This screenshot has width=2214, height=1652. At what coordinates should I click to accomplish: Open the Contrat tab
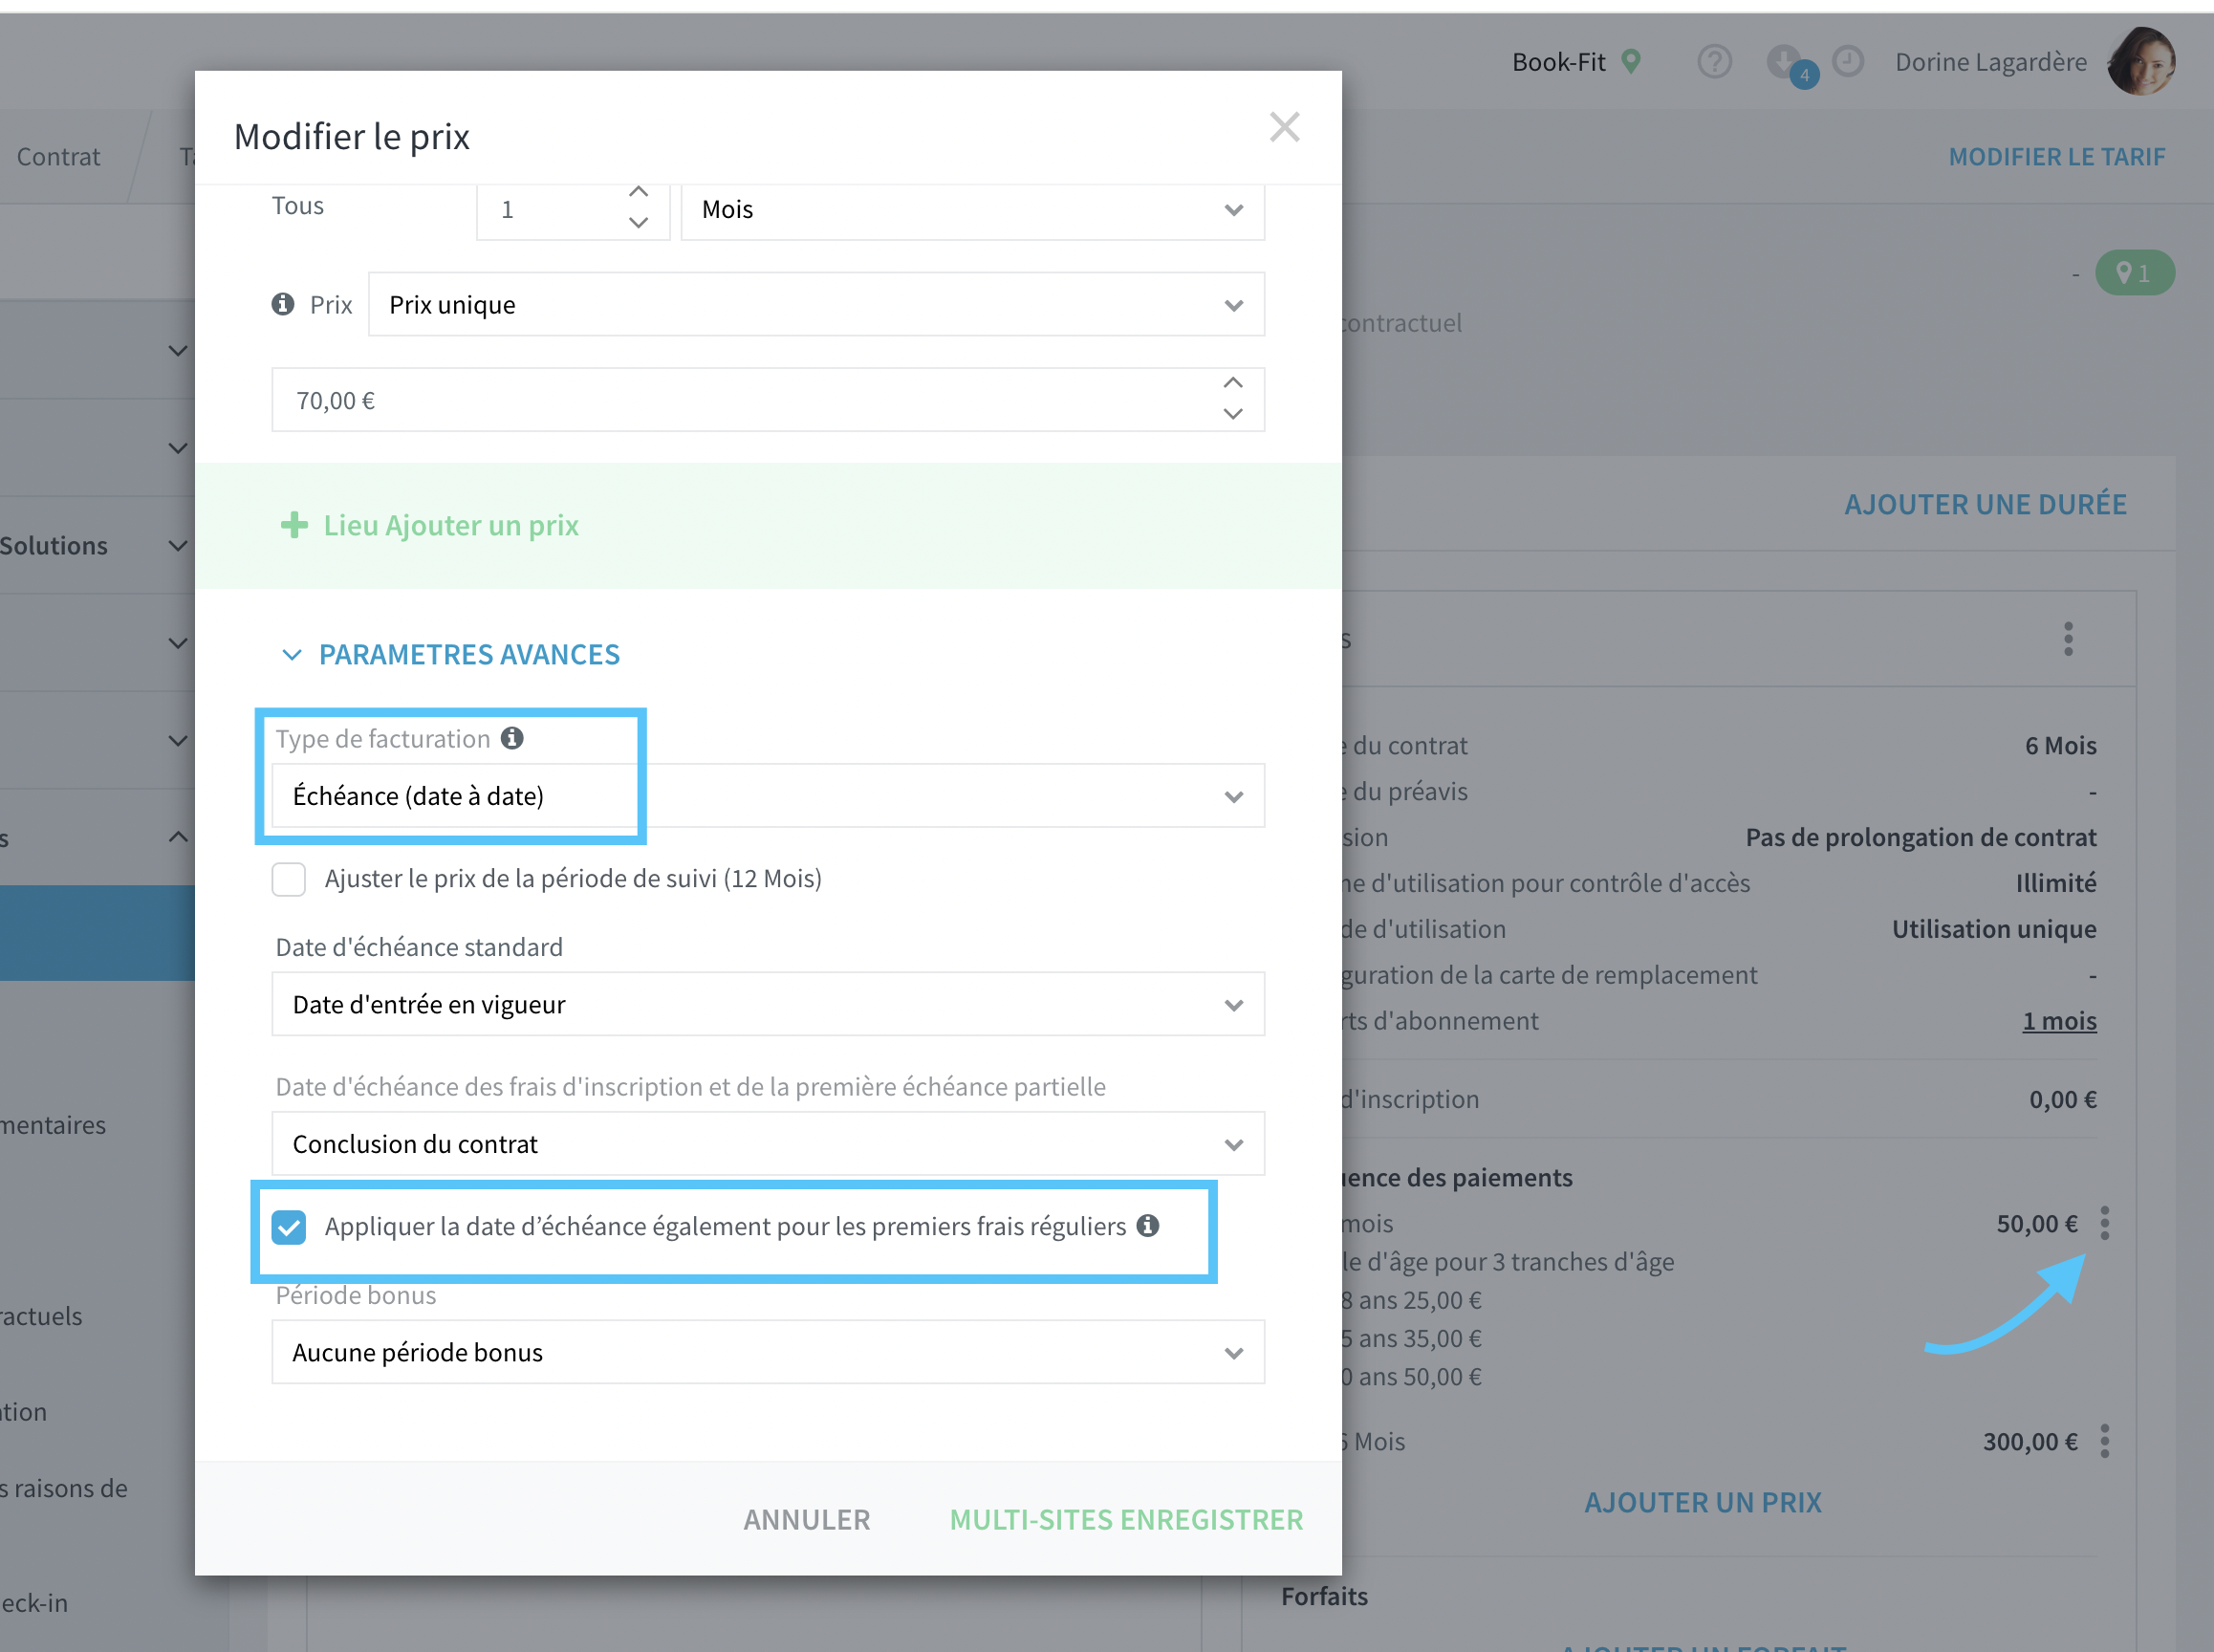coord(58,157)
